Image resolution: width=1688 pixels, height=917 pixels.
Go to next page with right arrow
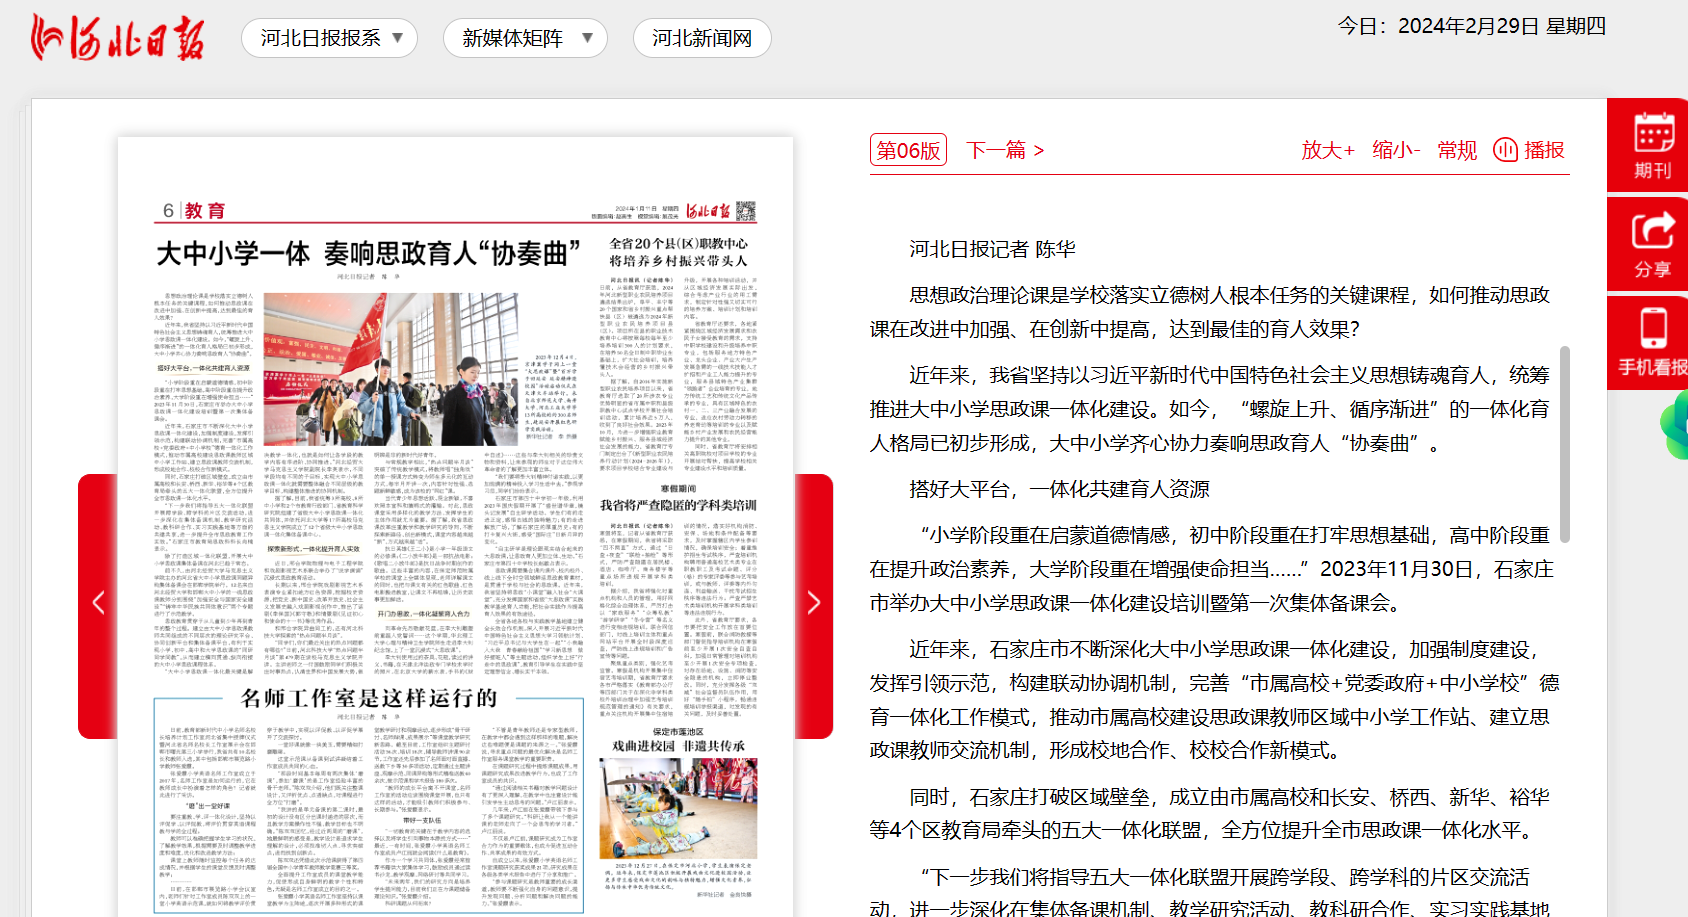(813, 603)
